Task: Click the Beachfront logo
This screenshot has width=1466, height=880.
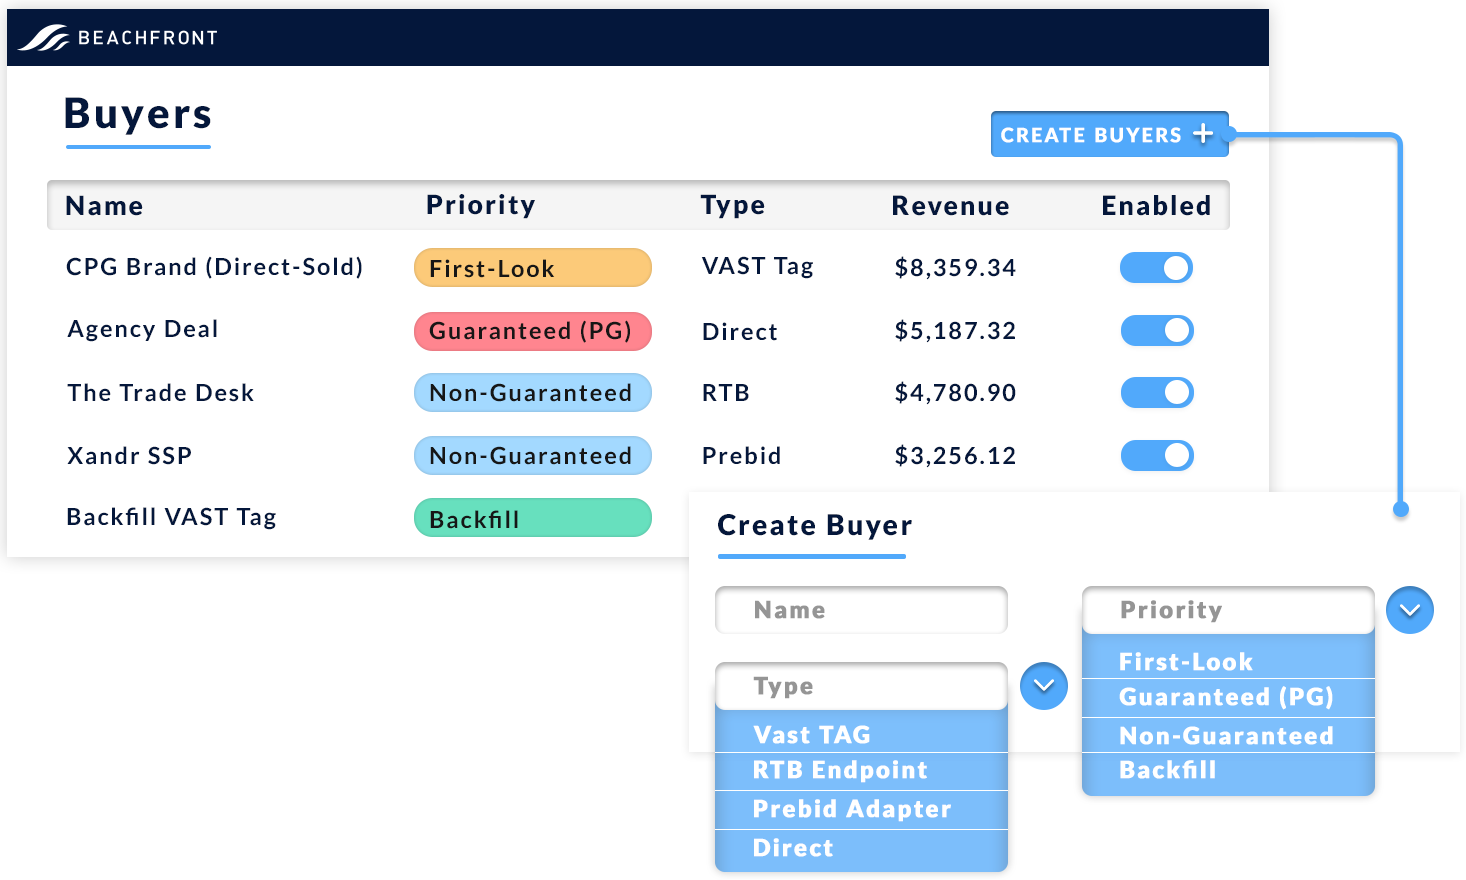Action: 118,38
